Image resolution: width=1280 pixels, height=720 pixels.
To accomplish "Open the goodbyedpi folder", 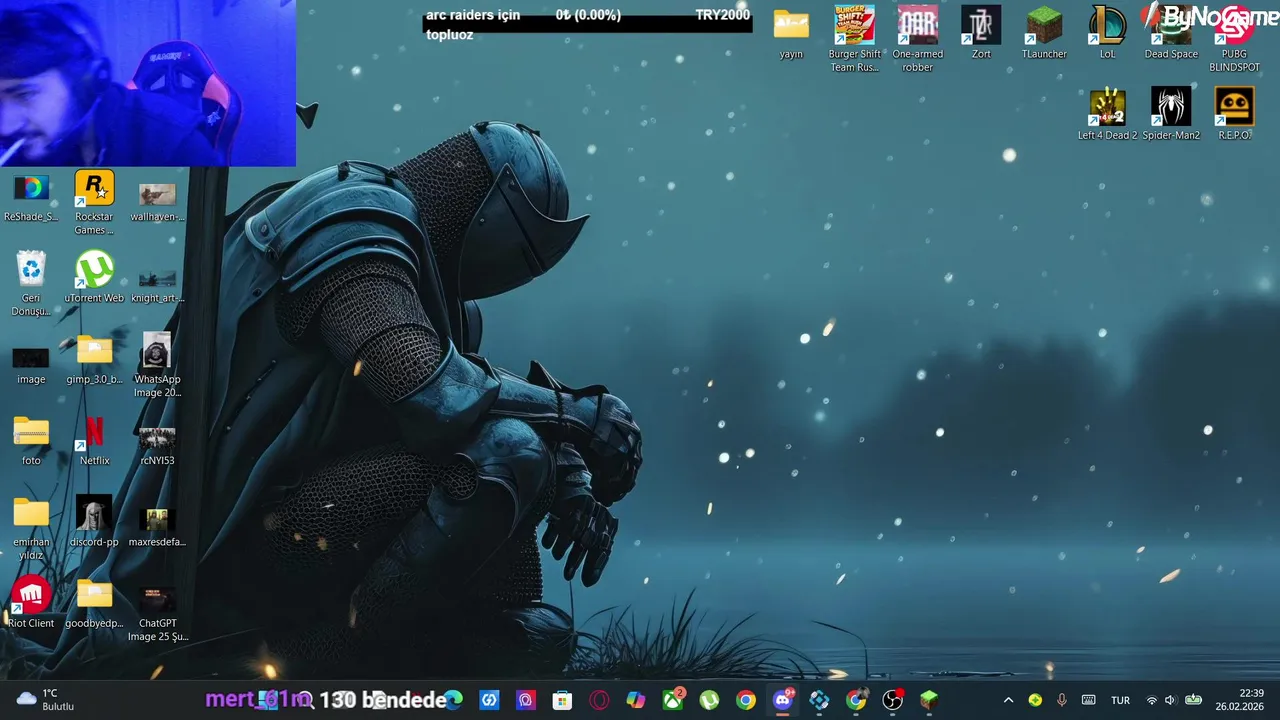I will [x=94, y=604].
